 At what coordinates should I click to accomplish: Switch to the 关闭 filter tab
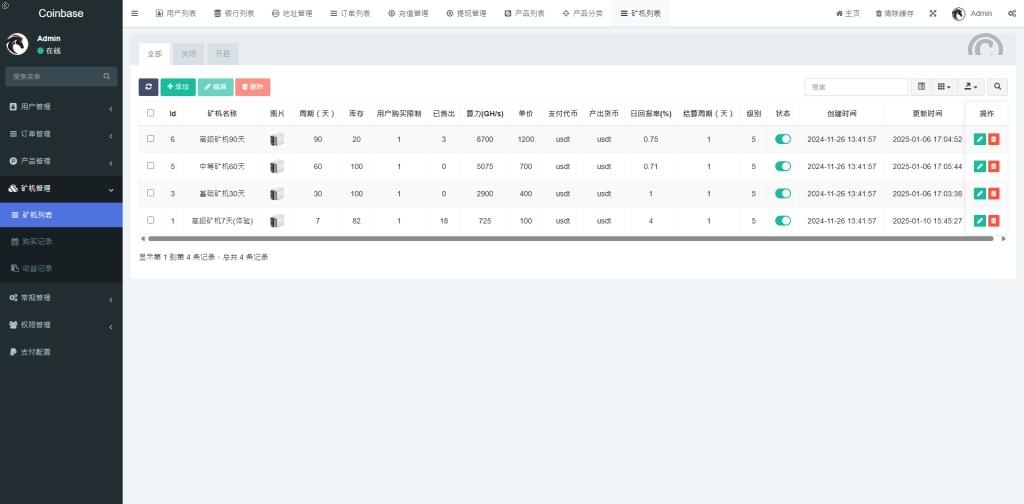[x=189, y=54]
